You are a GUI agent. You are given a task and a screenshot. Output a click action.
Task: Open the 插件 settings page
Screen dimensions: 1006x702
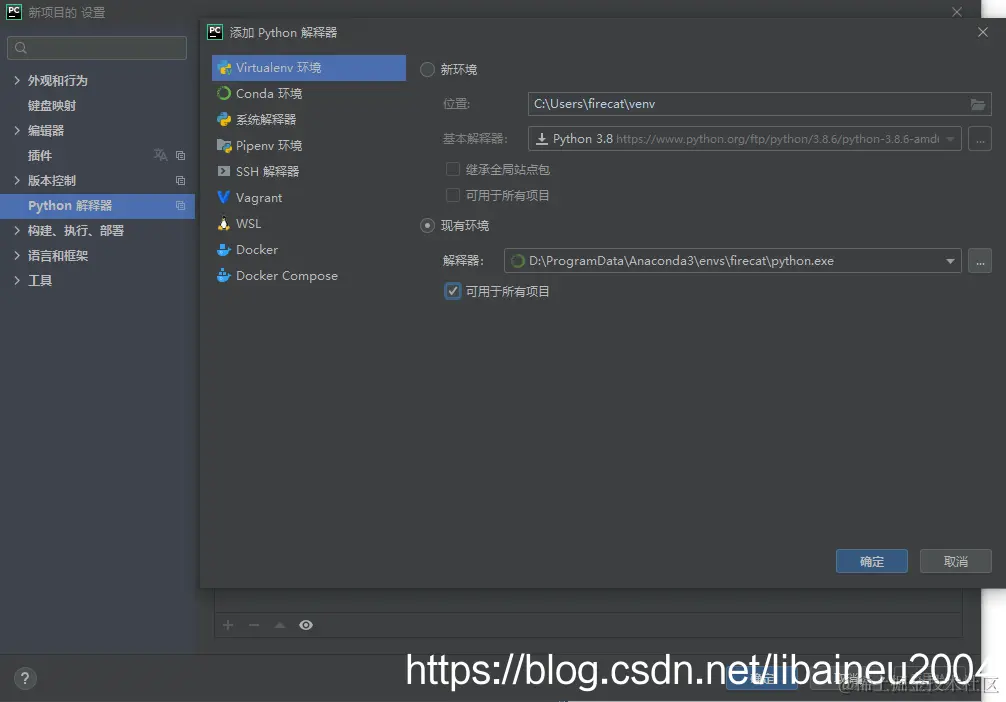coord(40,155)
